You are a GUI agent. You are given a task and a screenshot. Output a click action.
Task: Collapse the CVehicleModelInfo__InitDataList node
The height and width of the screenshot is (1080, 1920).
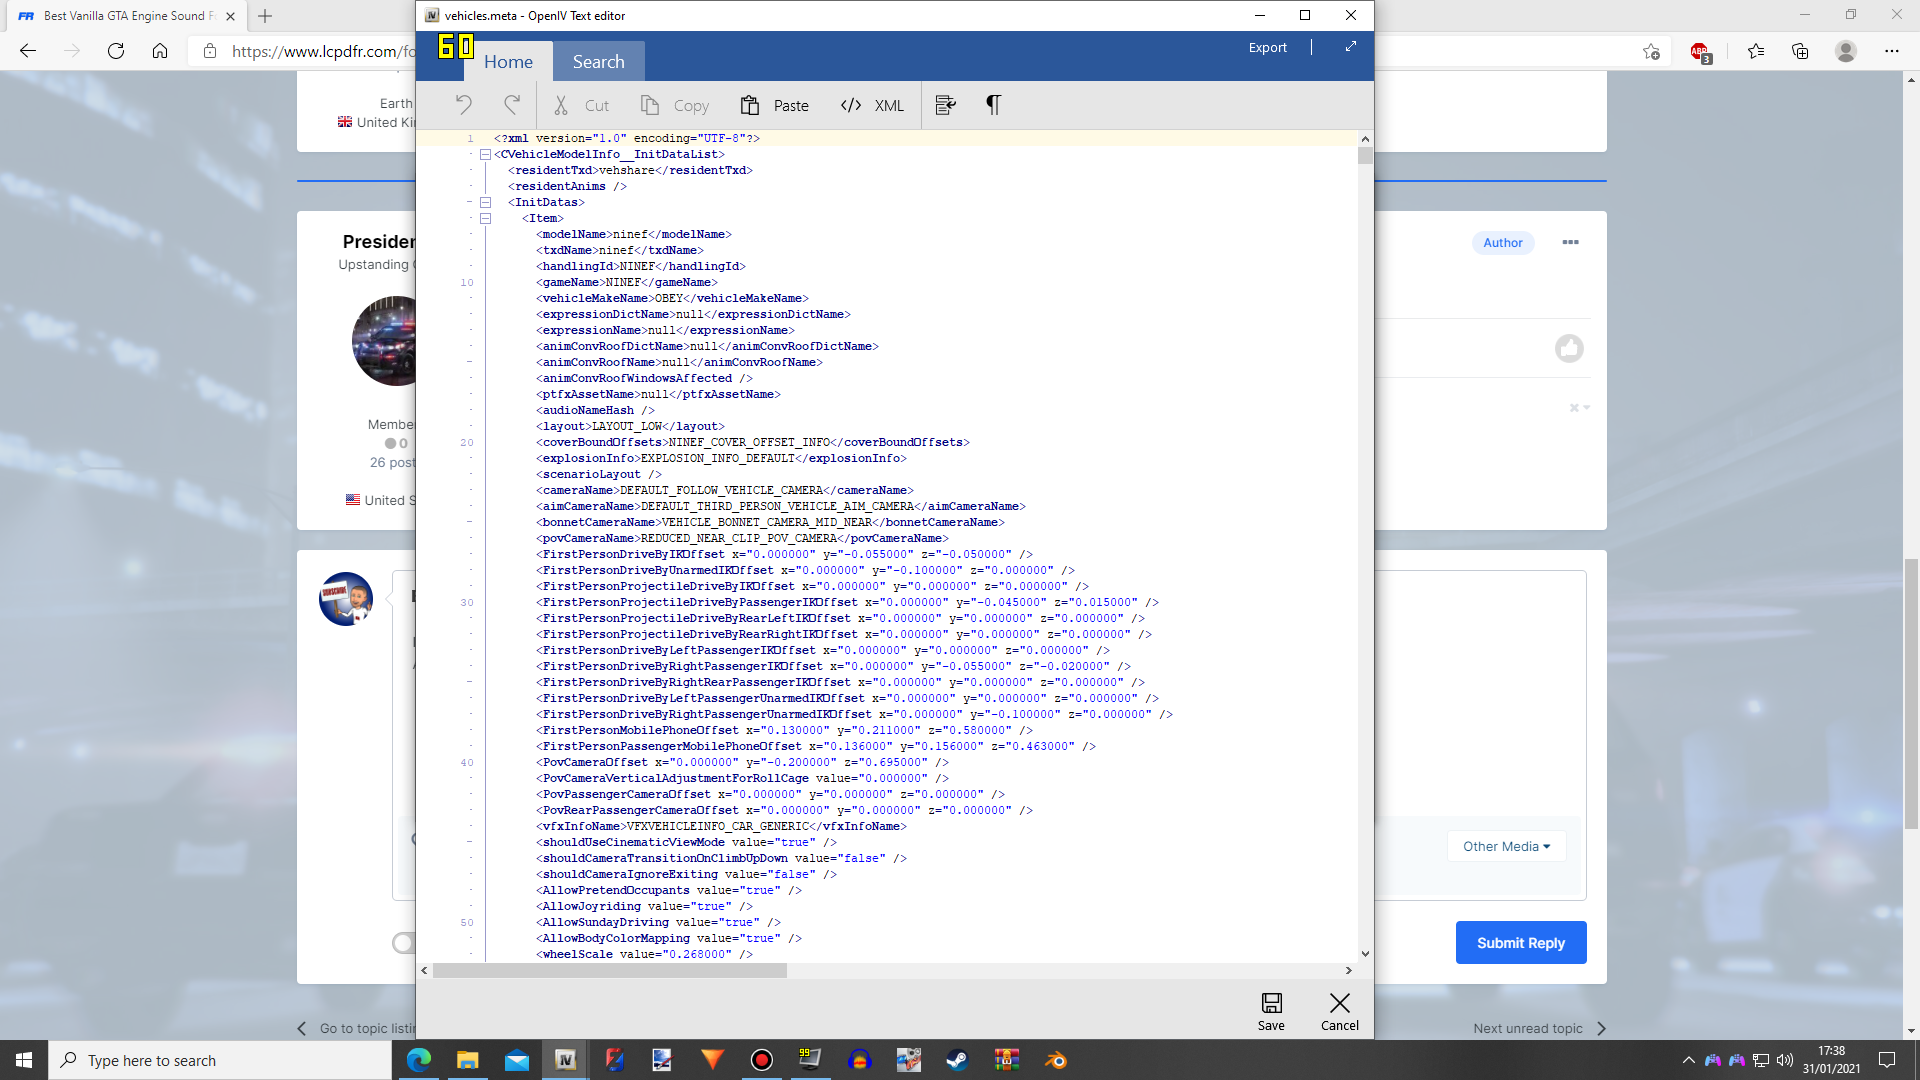[485, 154]
